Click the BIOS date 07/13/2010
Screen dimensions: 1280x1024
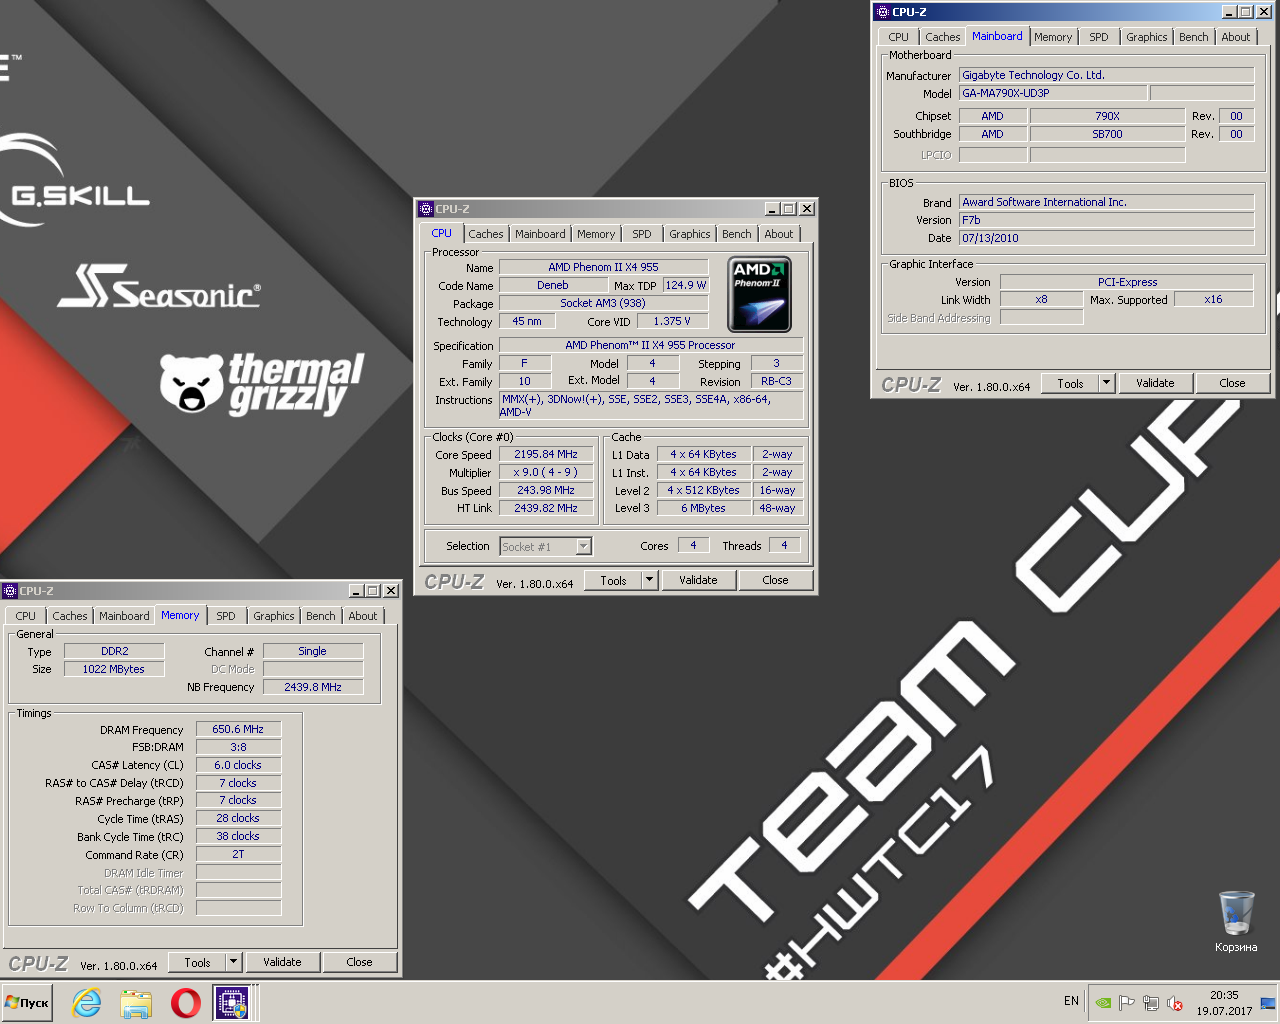click(1107, 238)
